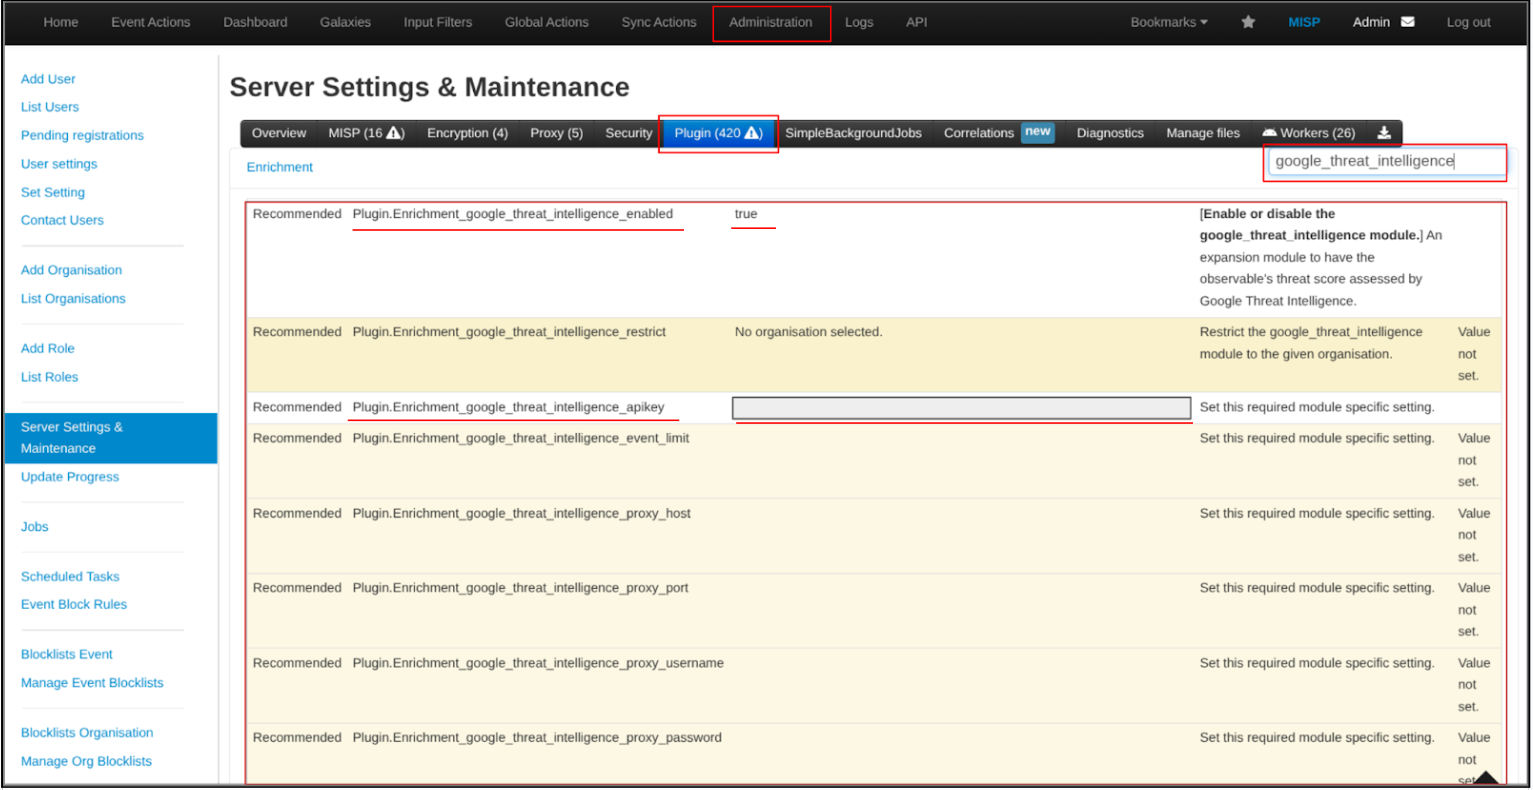Open the Administration menu
The height and width of the screenshot is (790, 1533).
click(771, 22)
